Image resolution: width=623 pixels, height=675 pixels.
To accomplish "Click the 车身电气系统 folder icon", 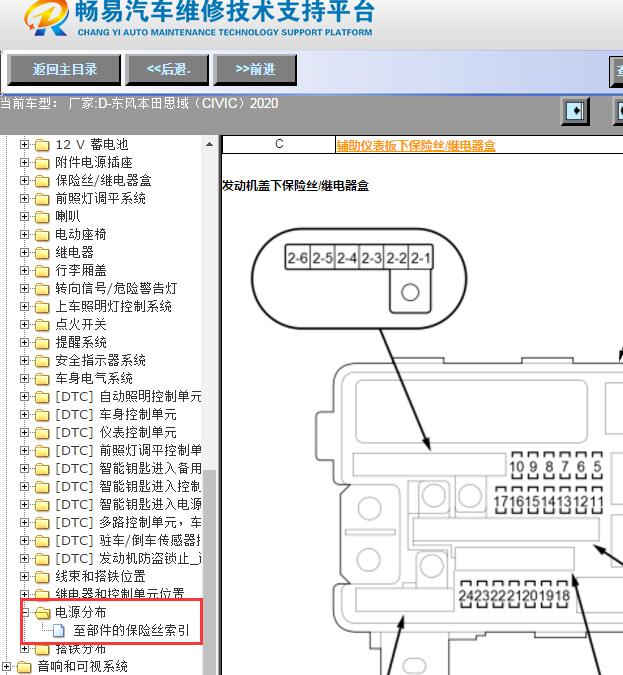I will point(42,379).
